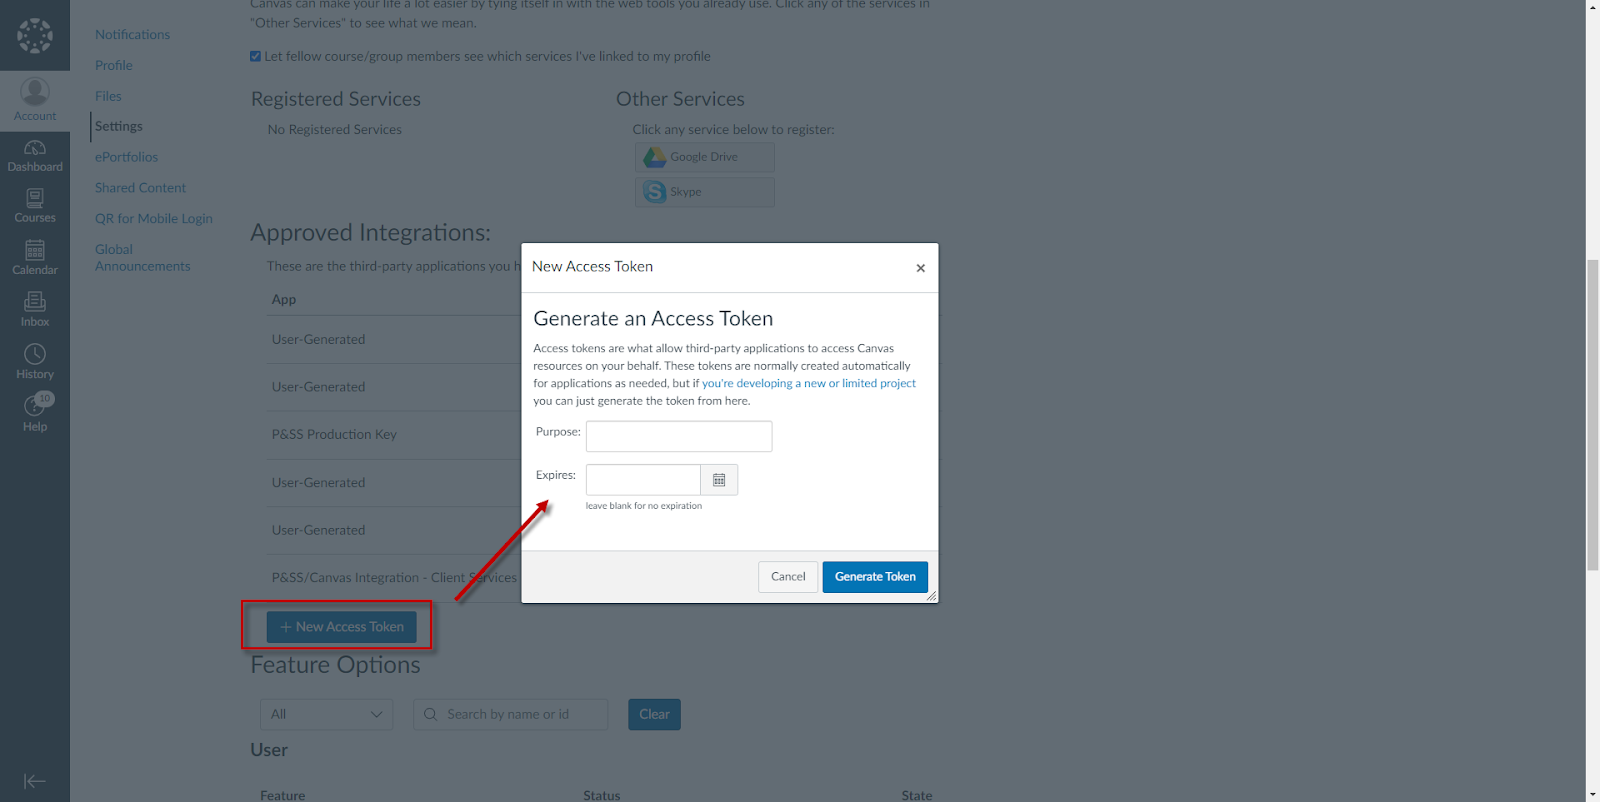The height and width of the screenshot is (802, 1600).
Task: Open QR for Mobile Login
Action: (x=154, y=219)
